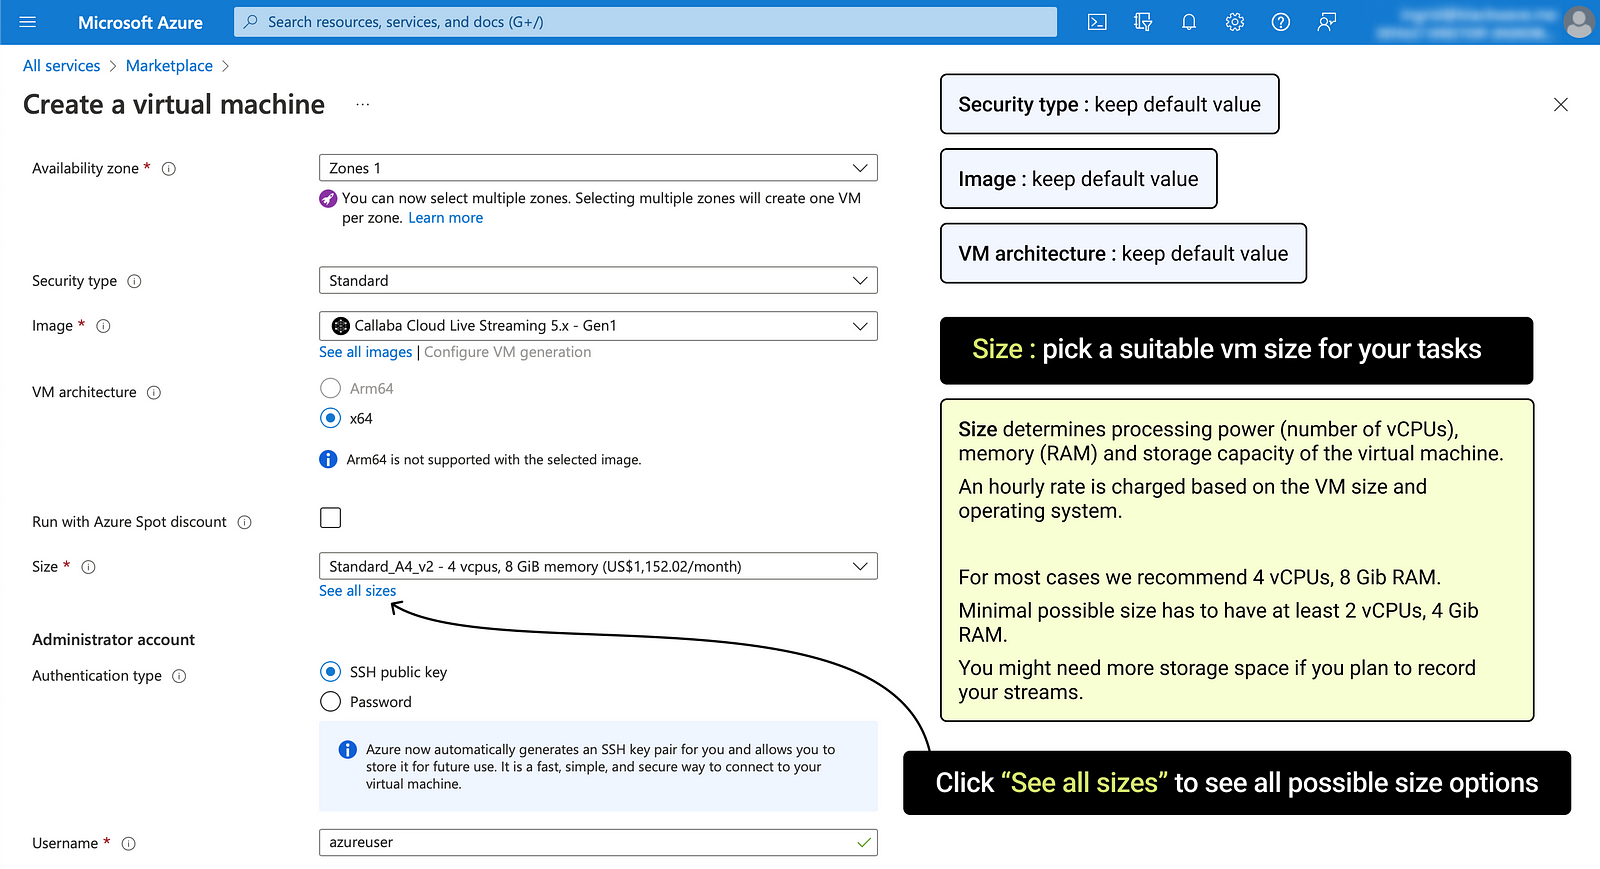Open portal Settings gear
Image resolution: width=1600 pixels, height=869 pixels.
pyautogui.click(x=1235, y=22)
